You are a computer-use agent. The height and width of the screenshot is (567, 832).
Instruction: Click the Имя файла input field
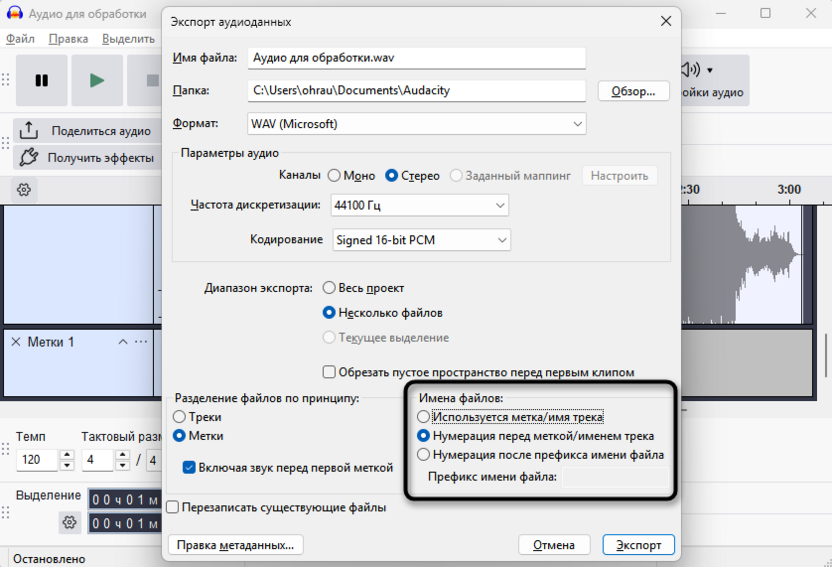point(417,58)
